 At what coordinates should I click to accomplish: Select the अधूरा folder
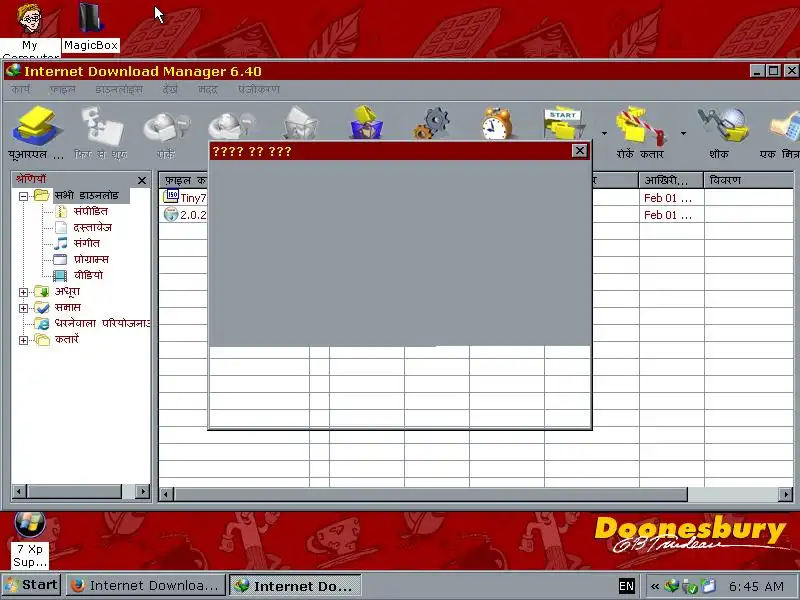pos(67,292)
